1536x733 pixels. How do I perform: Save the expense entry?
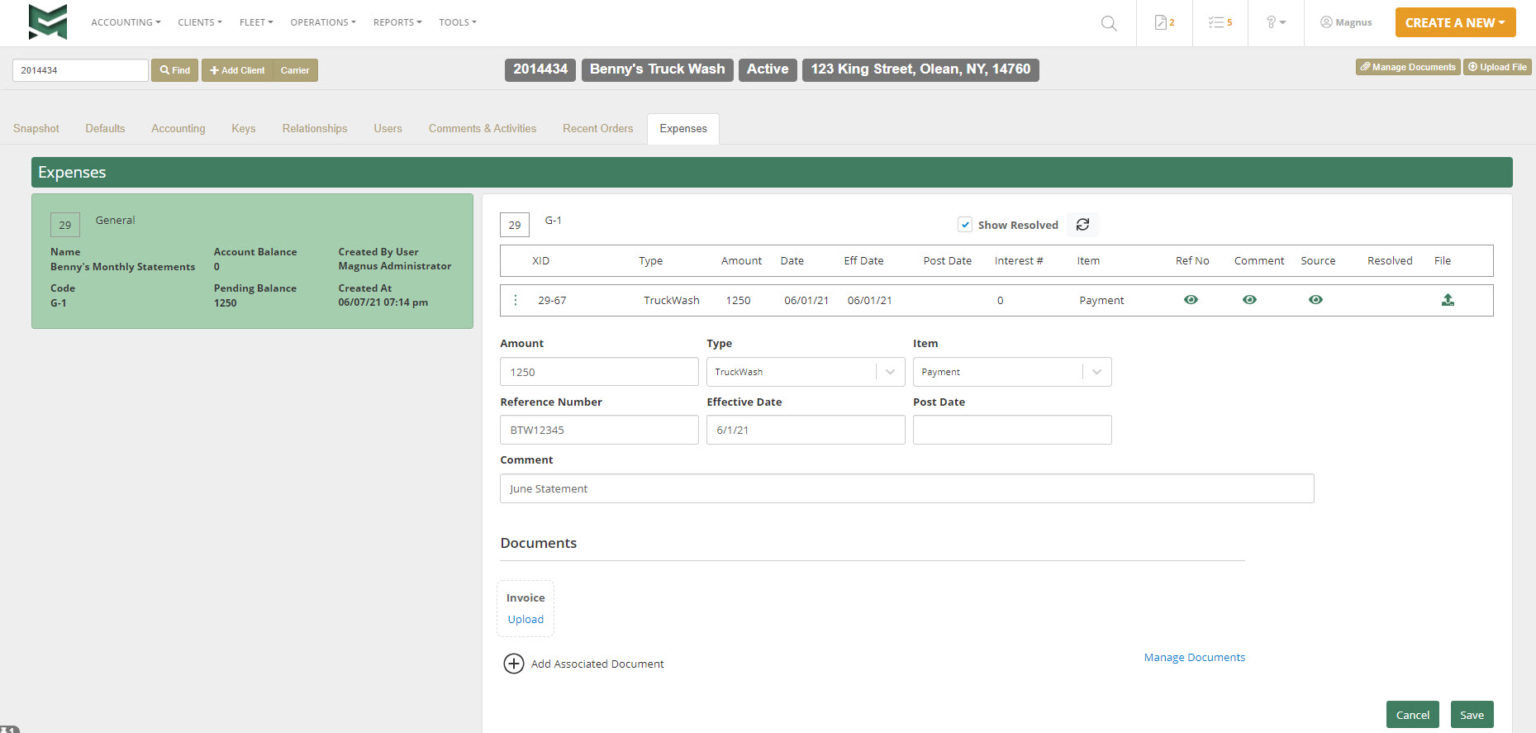click(1471, 714)
